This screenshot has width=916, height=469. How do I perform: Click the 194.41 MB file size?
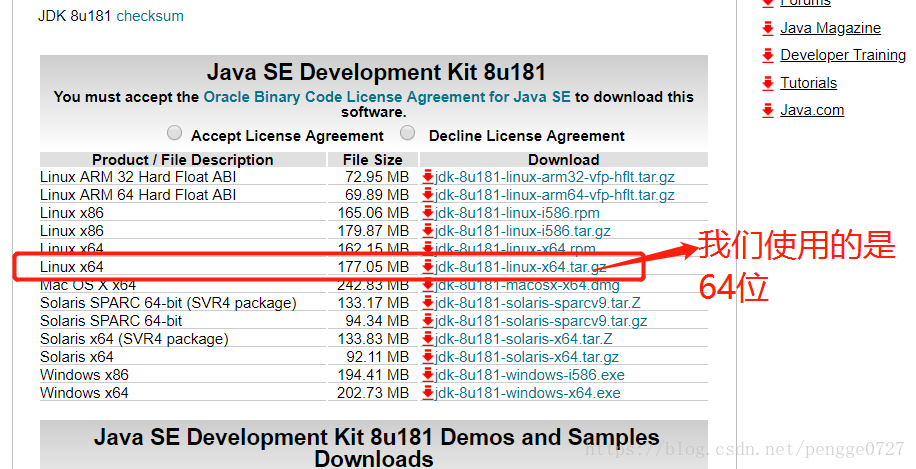coord(373,375)
